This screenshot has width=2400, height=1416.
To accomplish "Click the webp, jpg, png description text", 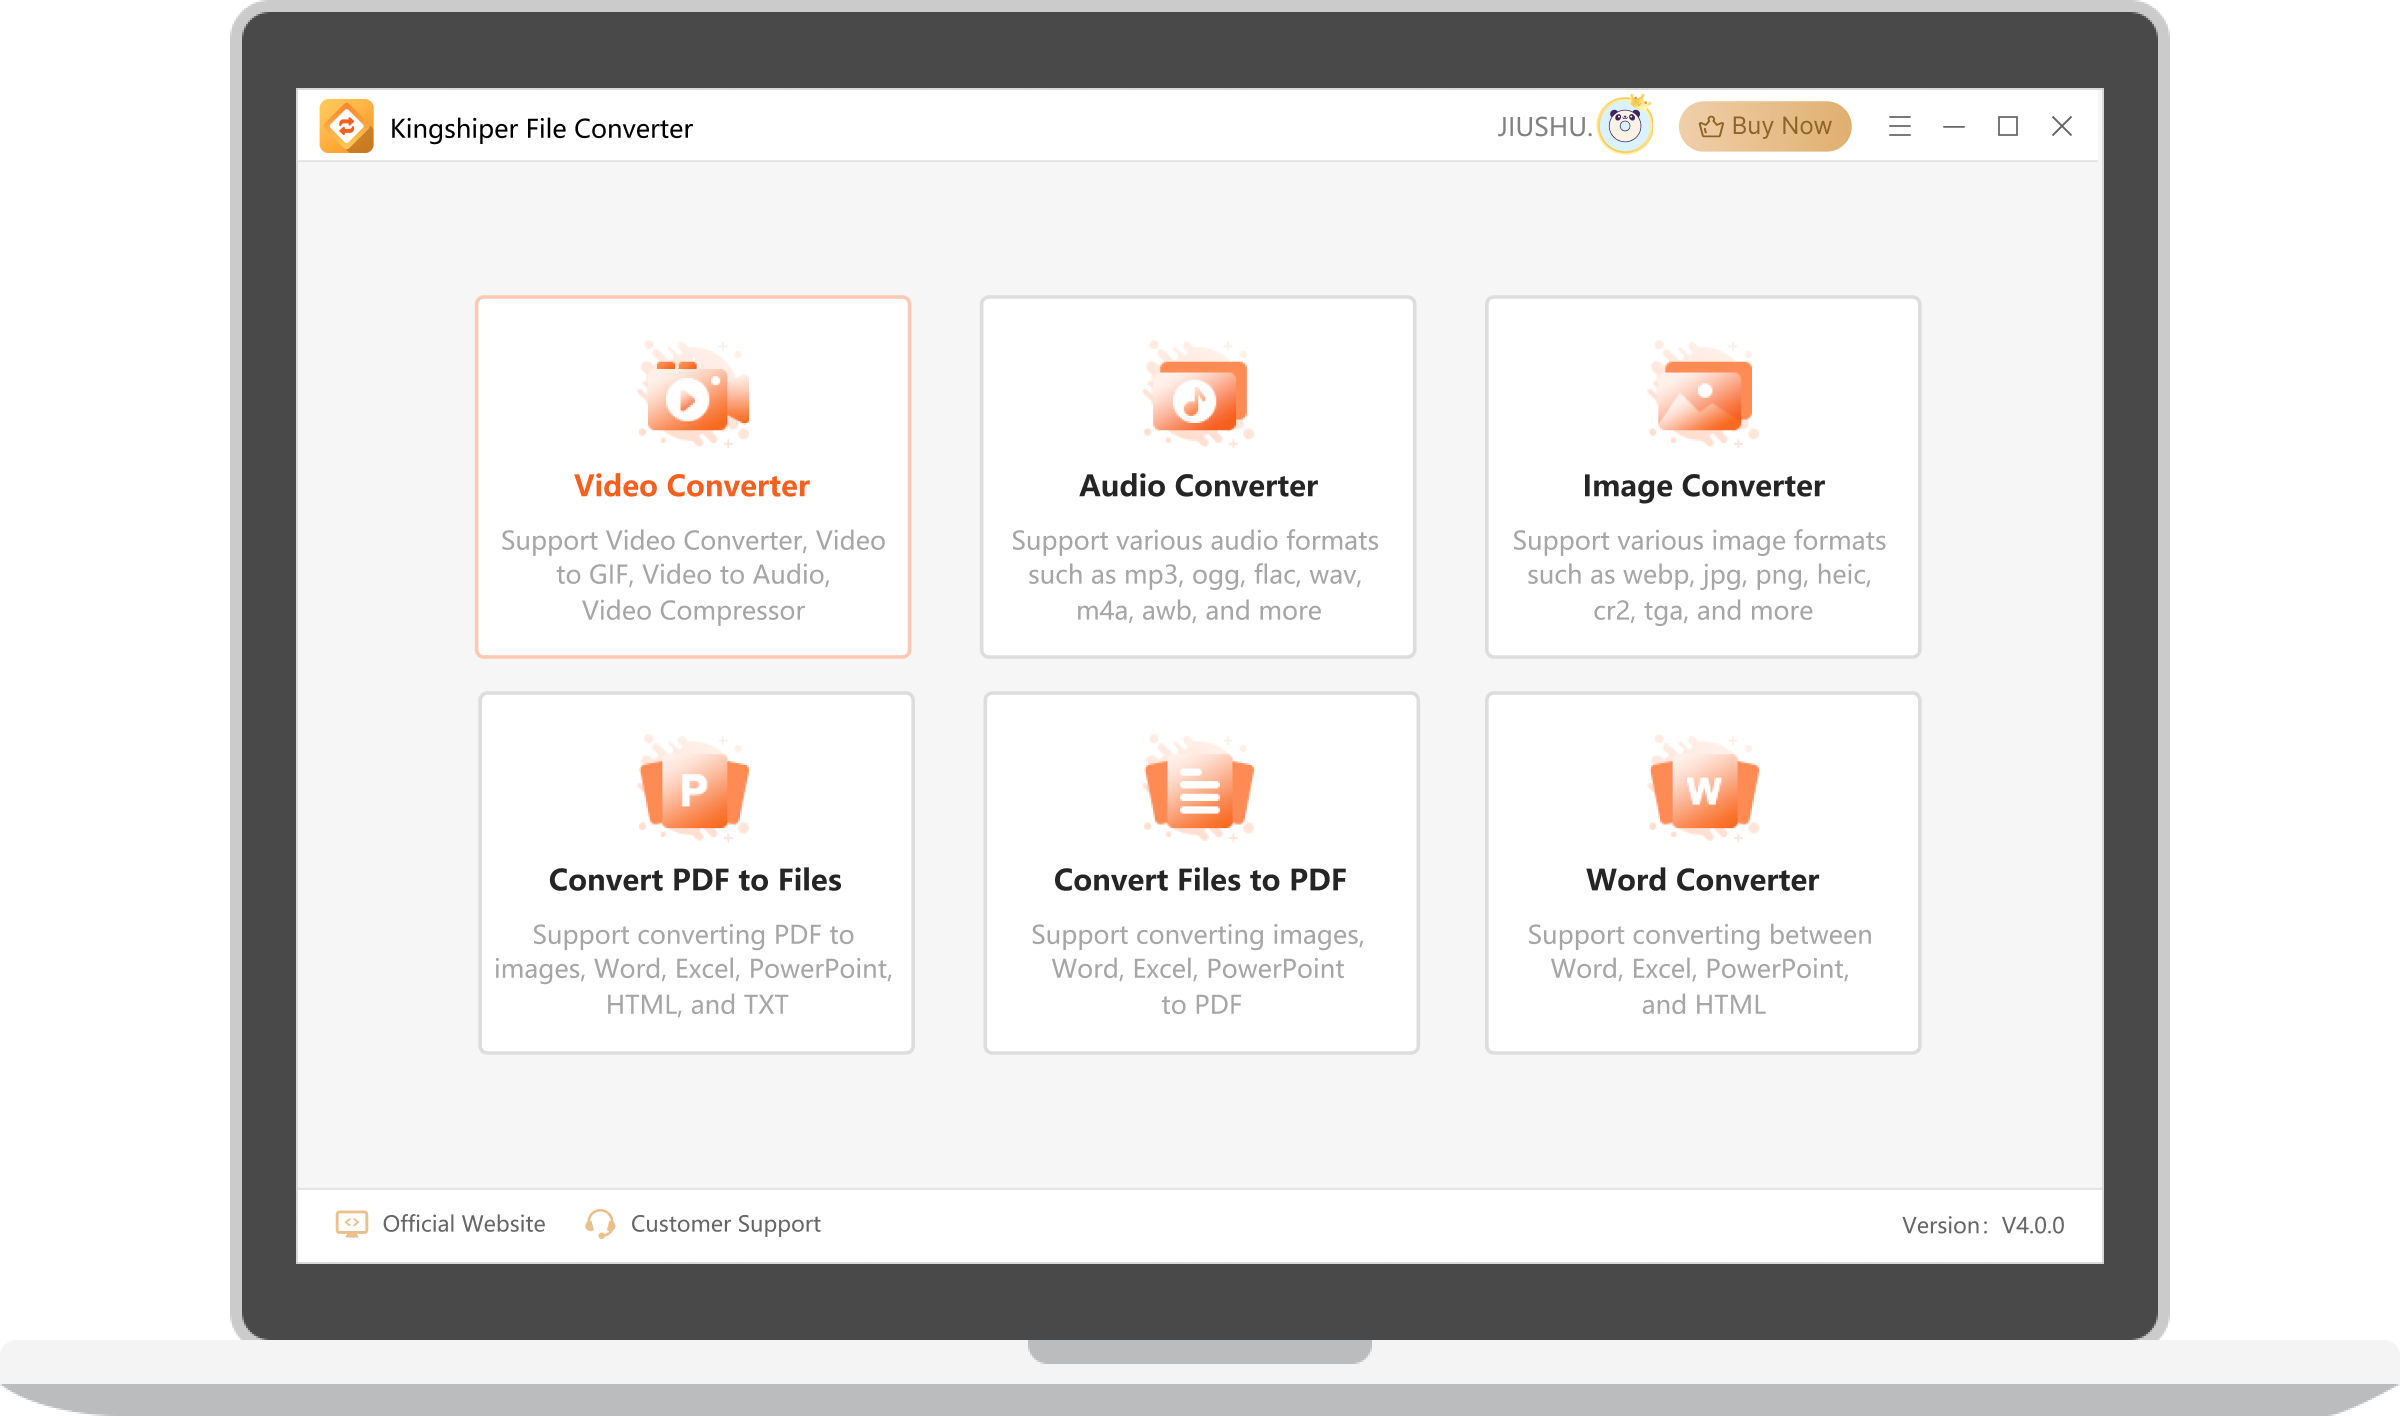I will [1699, 575].
